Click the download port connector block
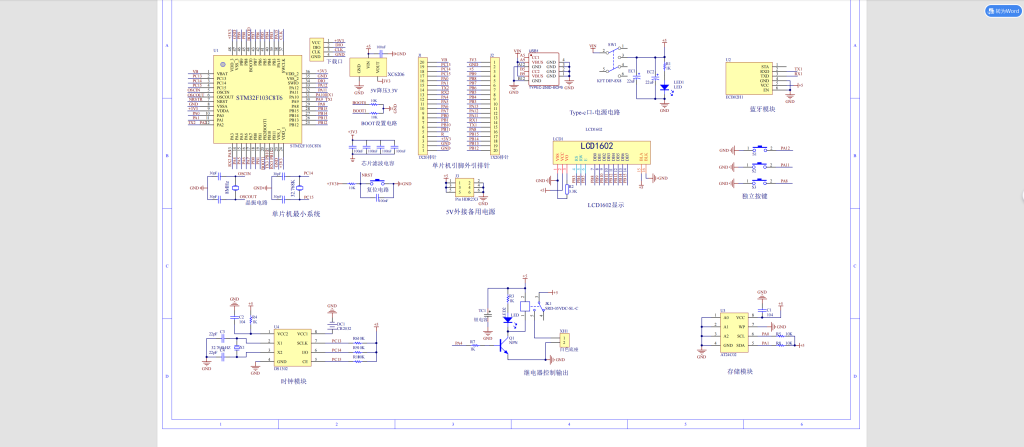The image size is (1024, 447). coord(317,49)
